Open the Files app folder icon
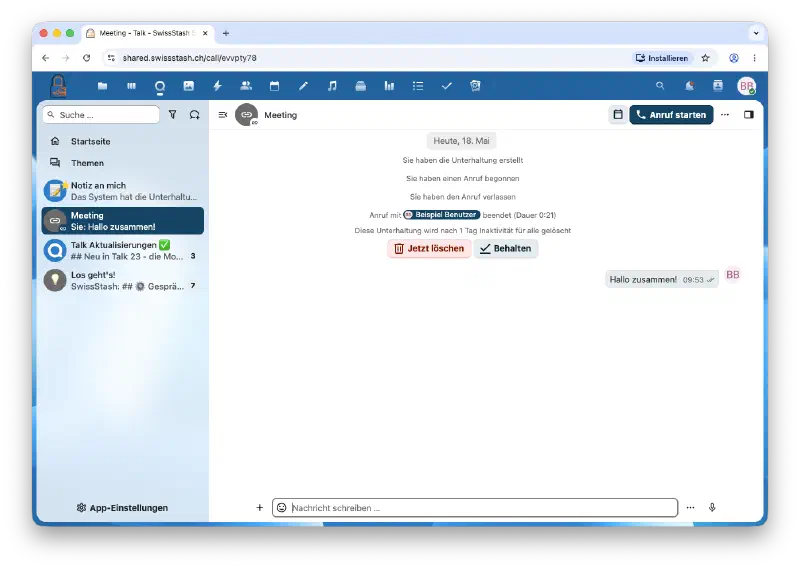The height and width of the screenshot is (569, 800). coord(103,86)
